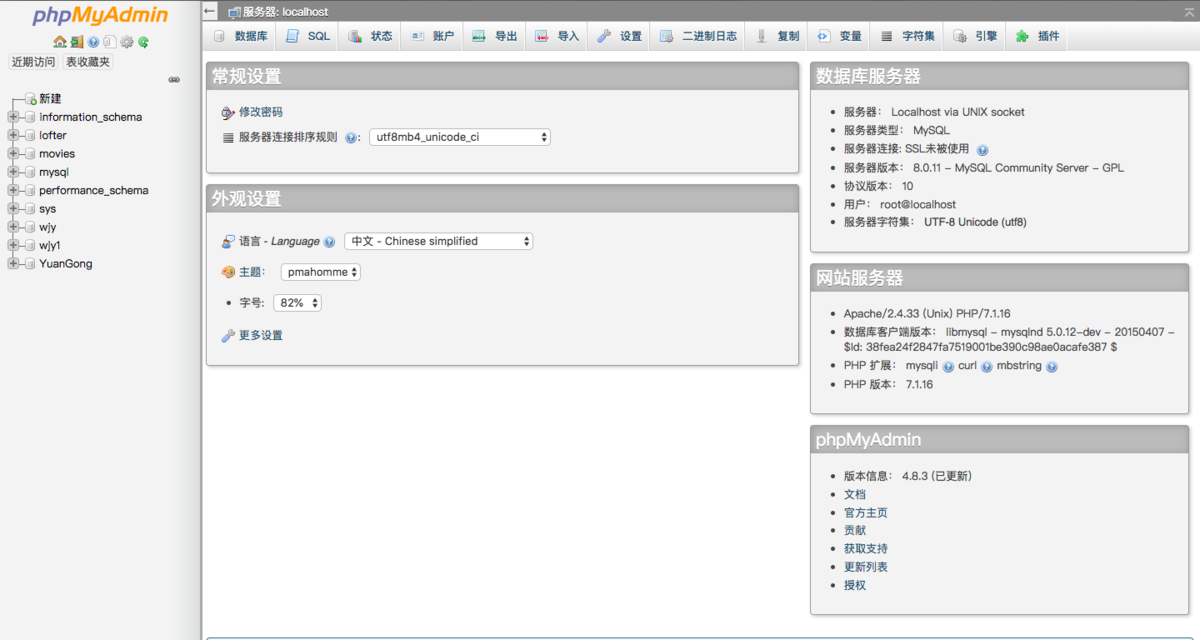
Task: Click the log out door icon
Action: click(x=76, y=42)
